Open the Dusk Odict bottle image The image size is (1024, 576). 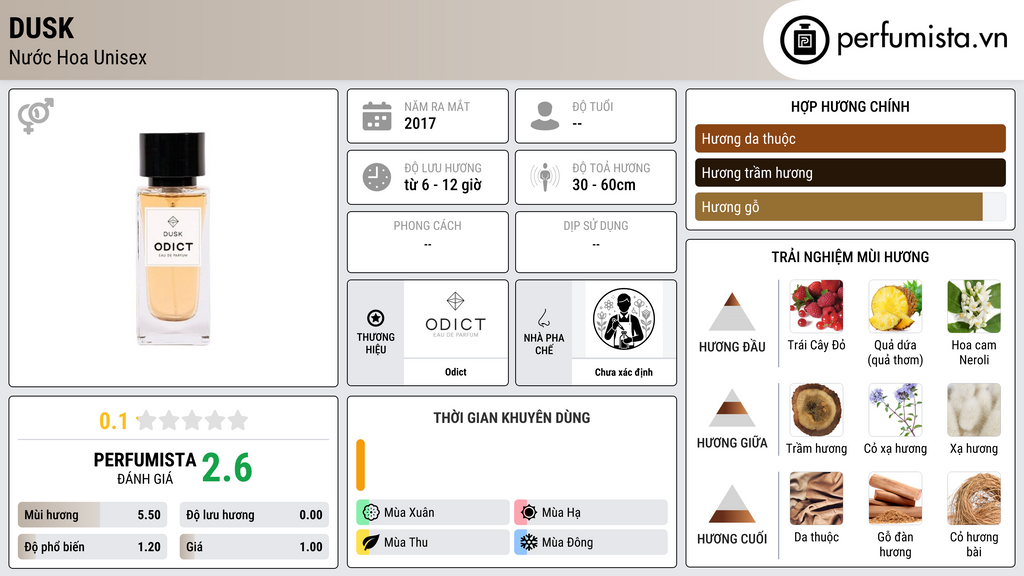[x=173, y=238]
